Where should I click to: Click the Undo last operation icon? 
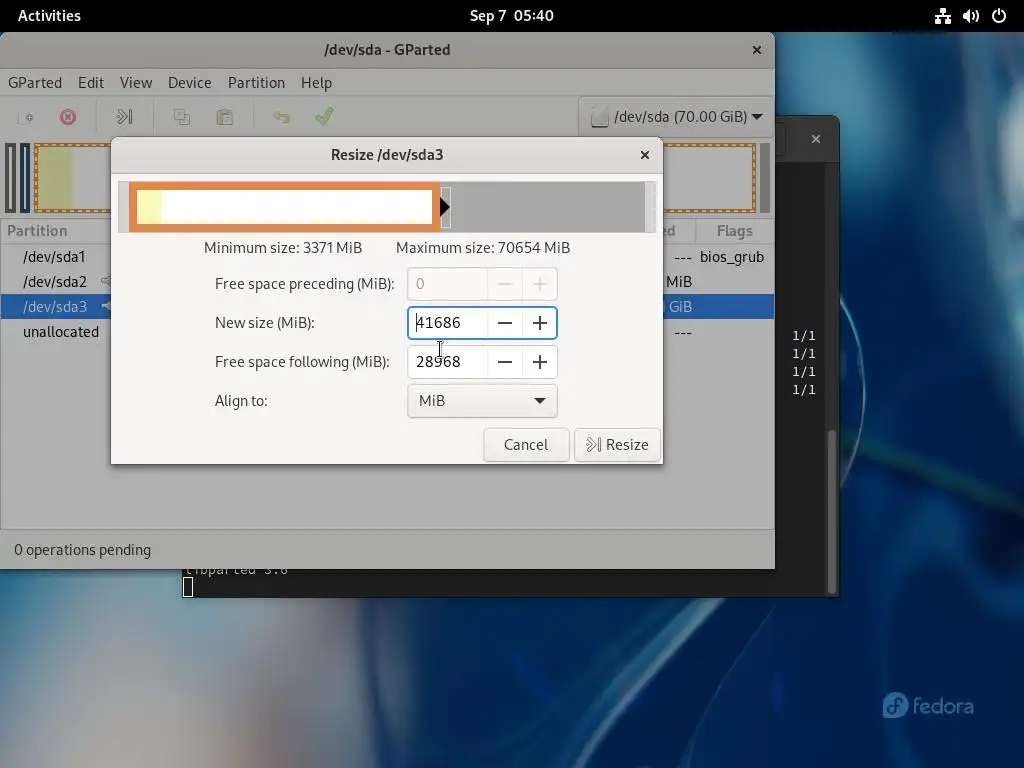(x=281, y=117)
